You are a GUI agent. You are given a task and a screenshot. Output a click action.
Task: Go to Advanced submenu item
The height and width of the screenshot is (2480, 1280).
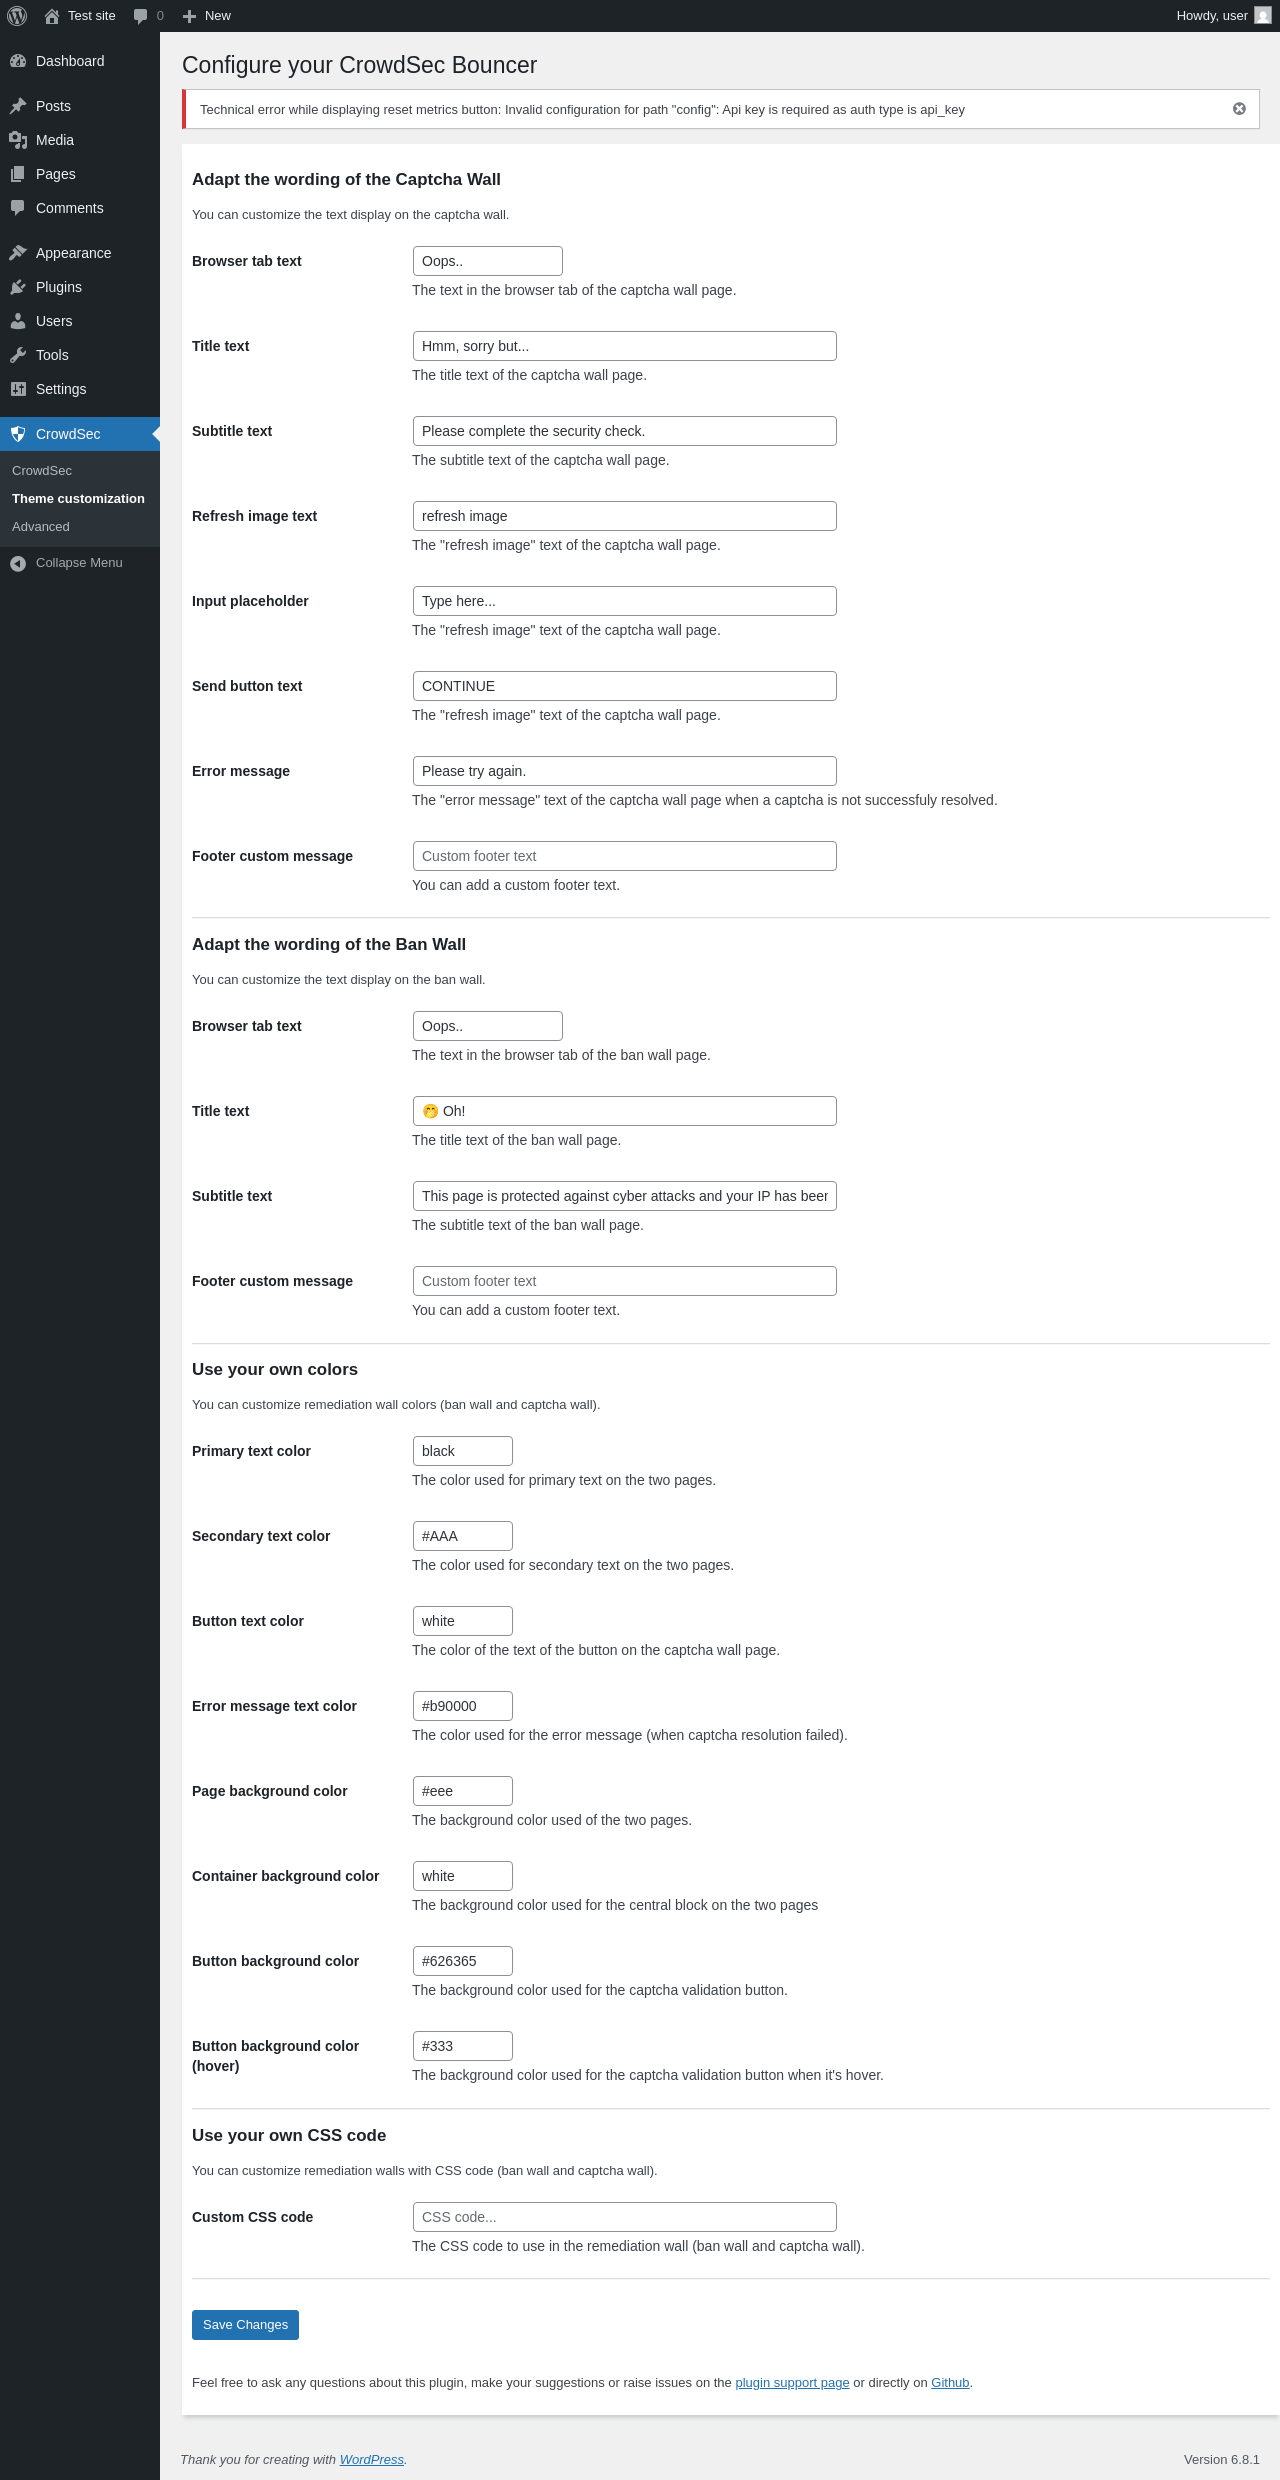pyautogui.click(x=41, y=527)
